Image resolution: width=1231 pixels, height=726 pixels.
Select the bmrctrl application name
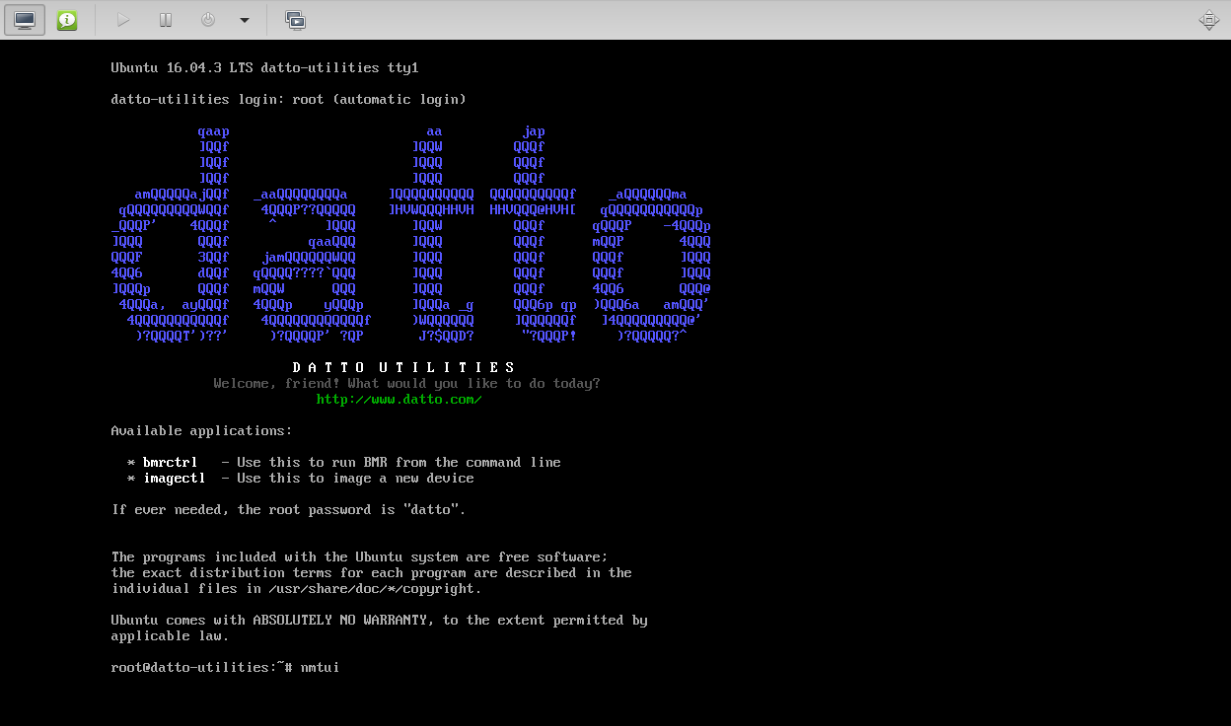(x=170, y=462)
